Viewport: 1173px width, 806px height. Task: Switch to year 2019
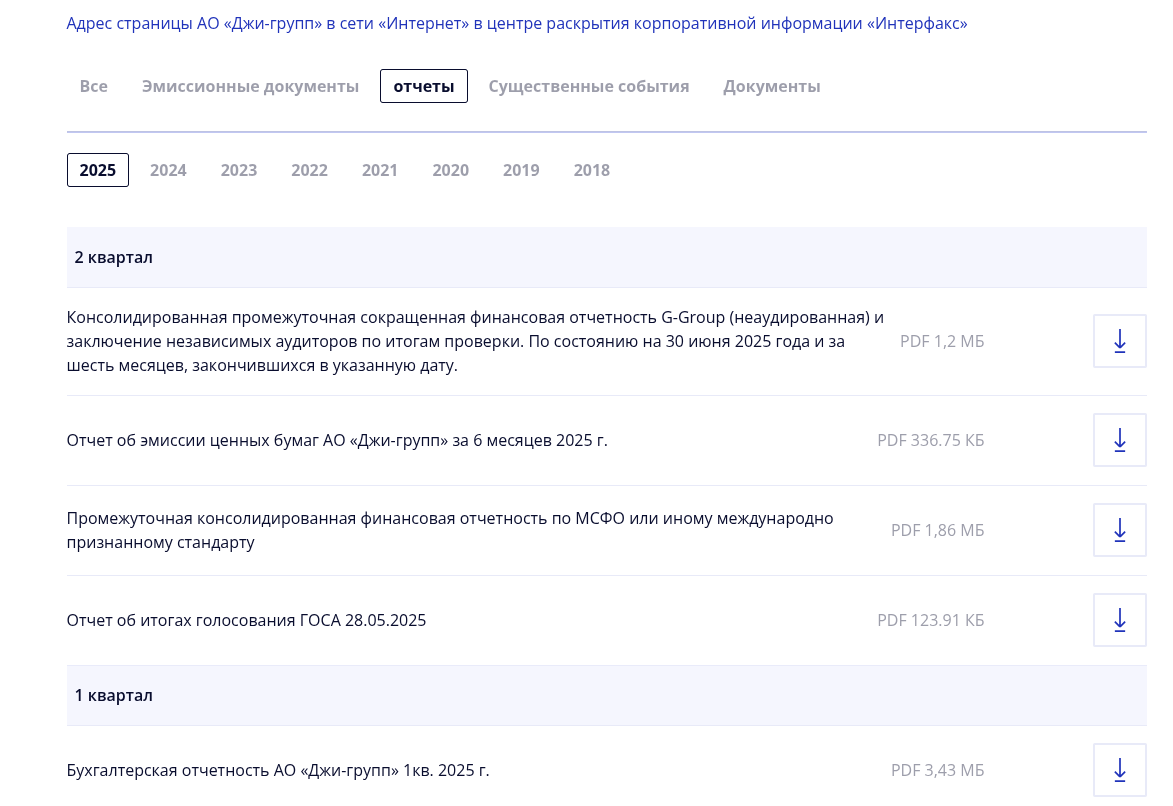(x=521, y=170)
